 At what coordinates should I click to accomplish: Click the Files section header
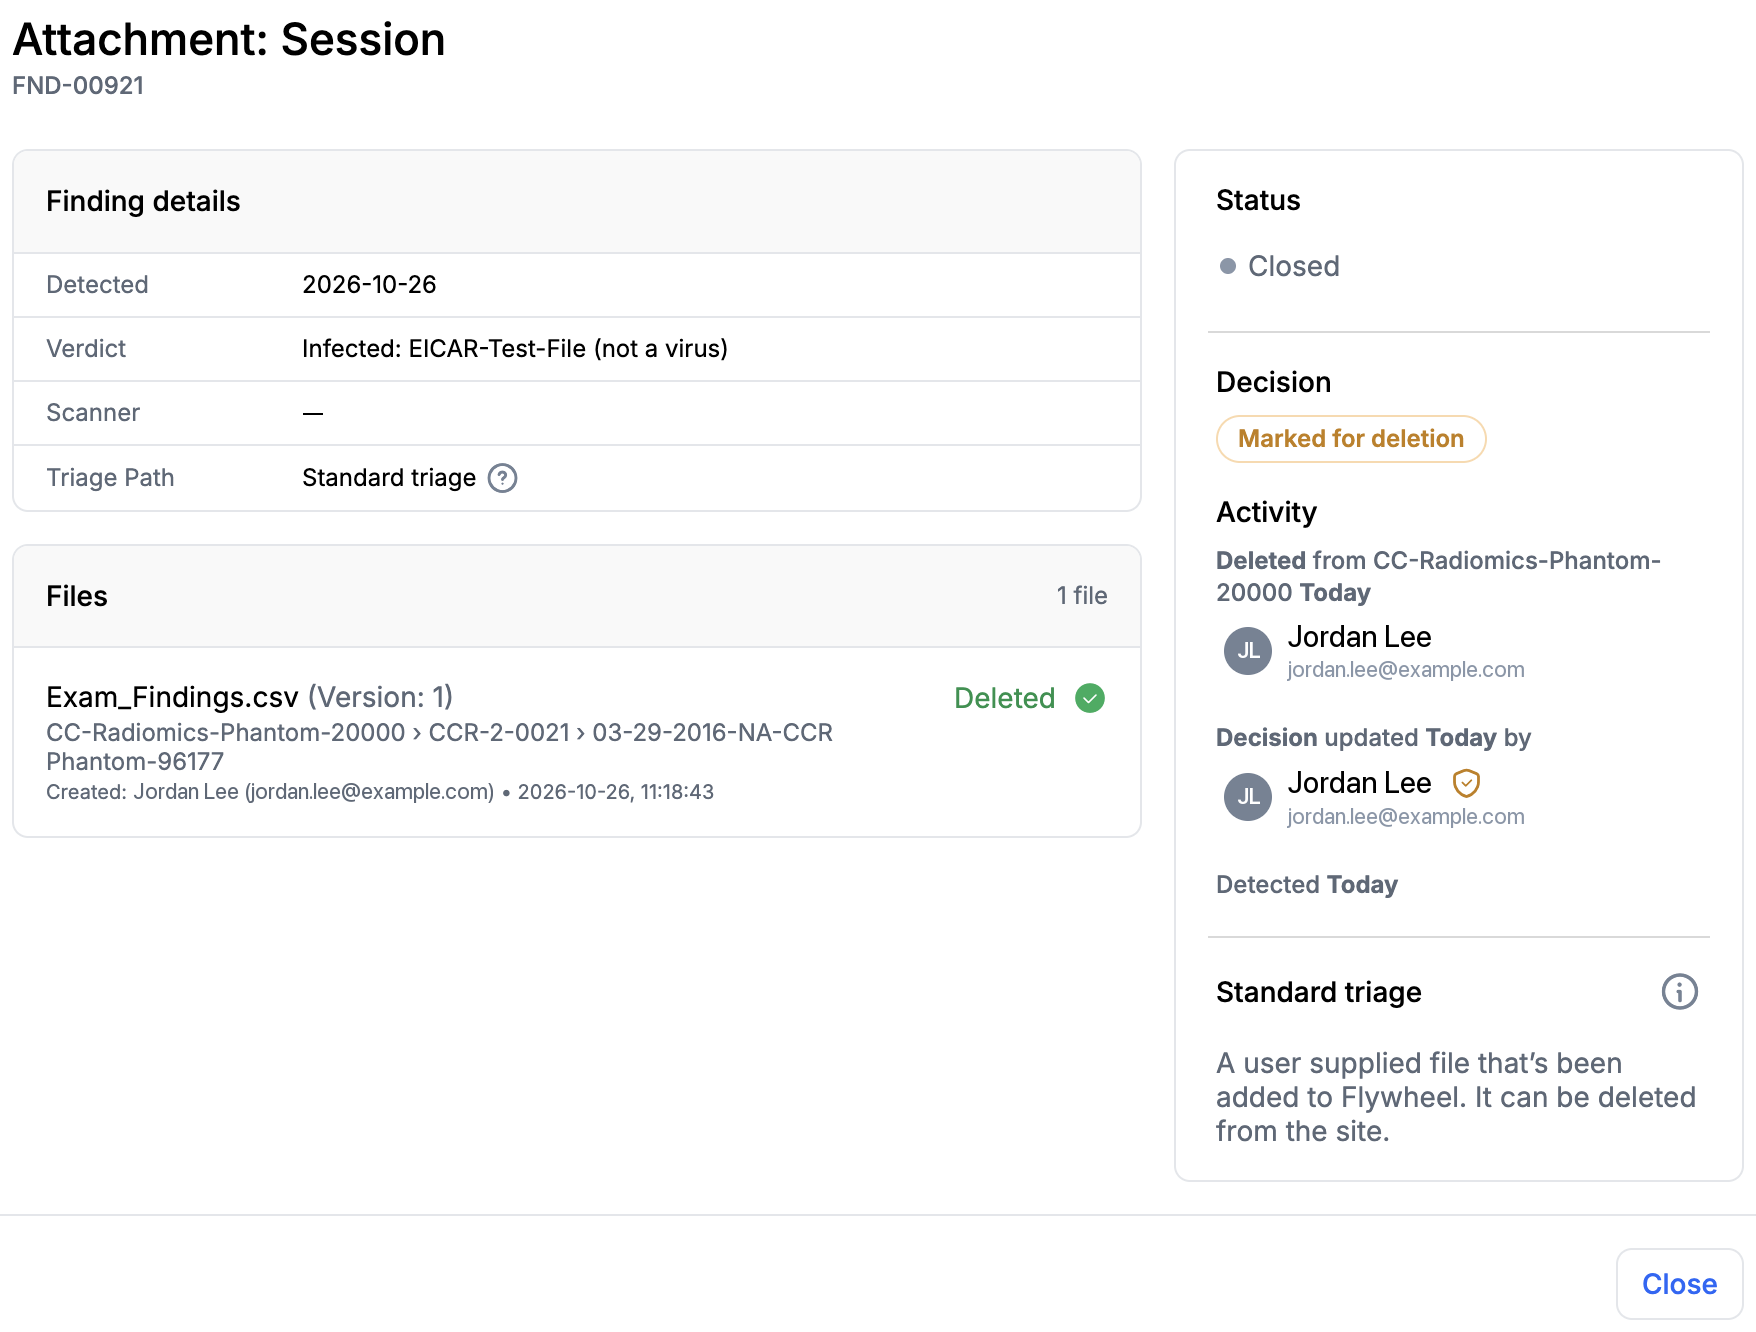(77, 596)
